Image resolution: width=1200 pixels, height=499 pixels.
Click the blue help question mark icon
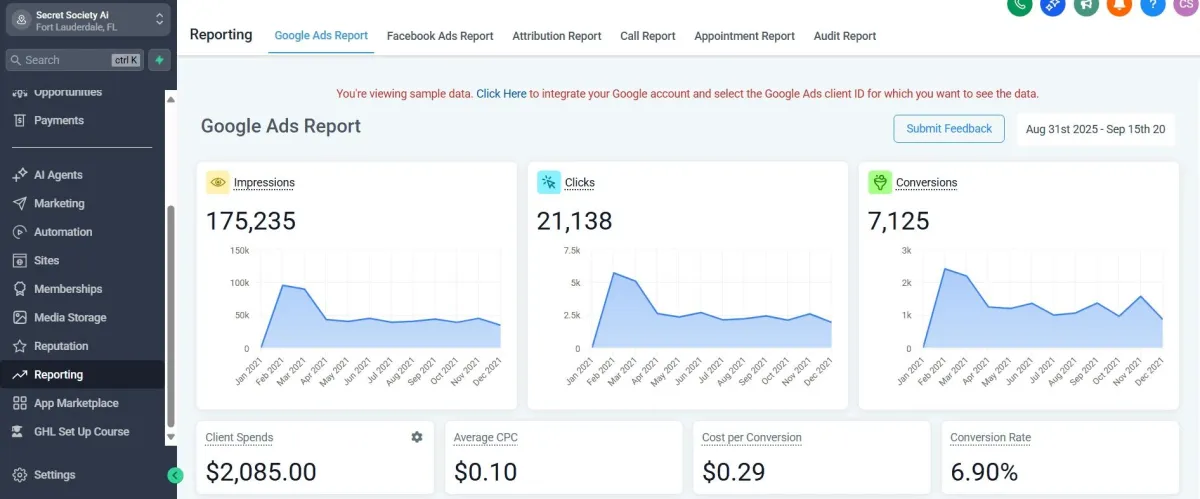click(1153, 4)
